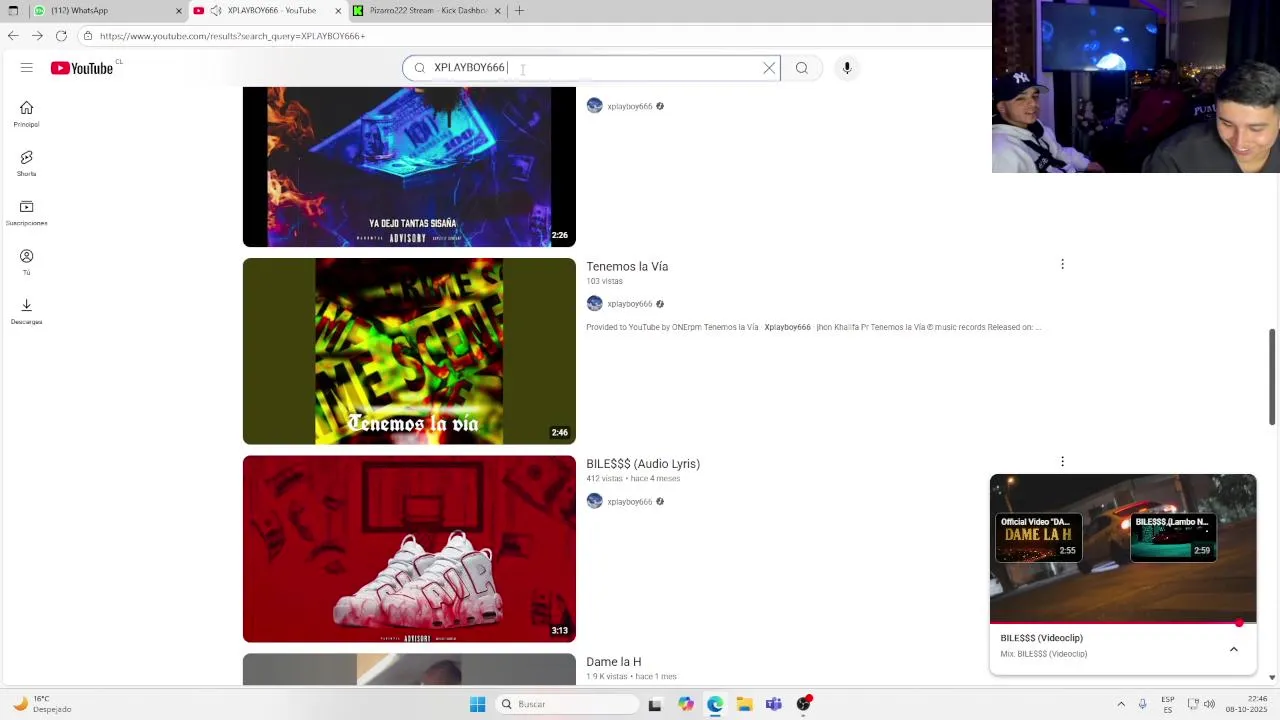Open a new browser tab
Screen dimensions: 1280x720
pos(519,11)
